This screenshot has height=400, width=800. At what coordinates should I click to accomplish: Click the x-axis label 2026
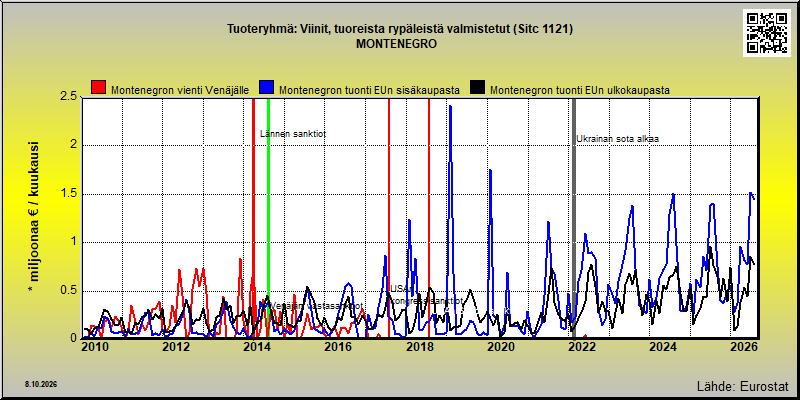744,347
